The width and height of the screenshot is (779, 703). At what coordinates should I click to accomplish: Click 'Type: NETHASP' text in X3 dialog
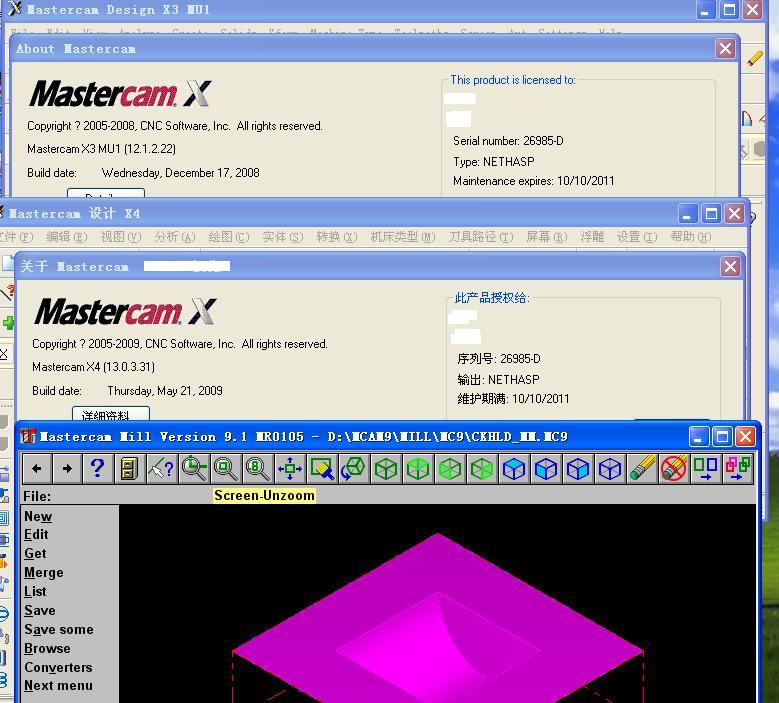(x=494, y=161)
